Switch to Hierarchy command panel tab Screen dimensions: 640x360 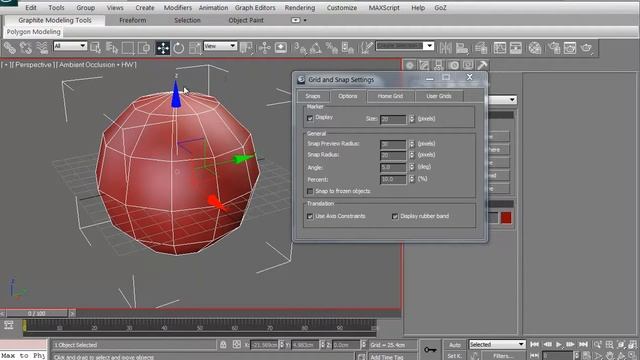pos(439,65)
